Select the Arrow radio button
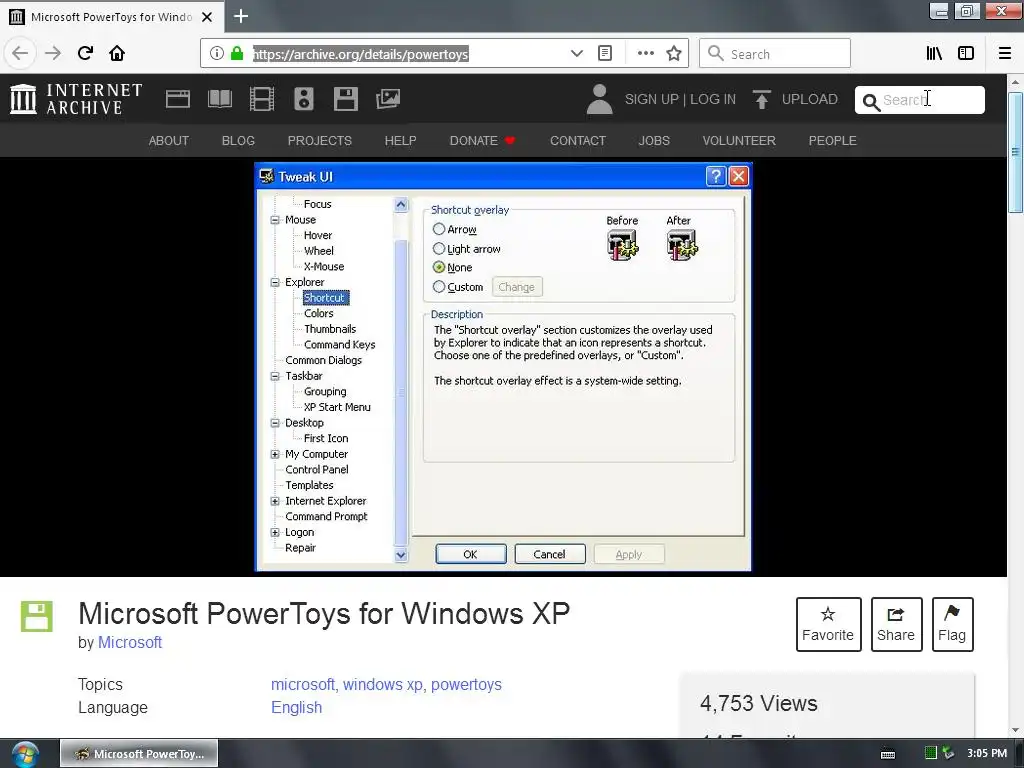Image resolution: width=1024 pixels, height=768 pixels. [x=439, y=229]
